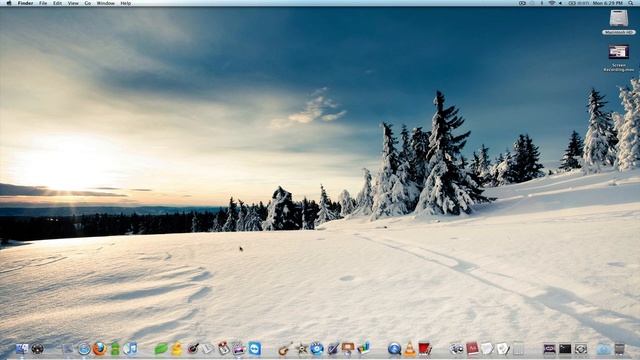640x360 pixels.
Task: Launch Terminal black screen icon
Action: [565, 349]
